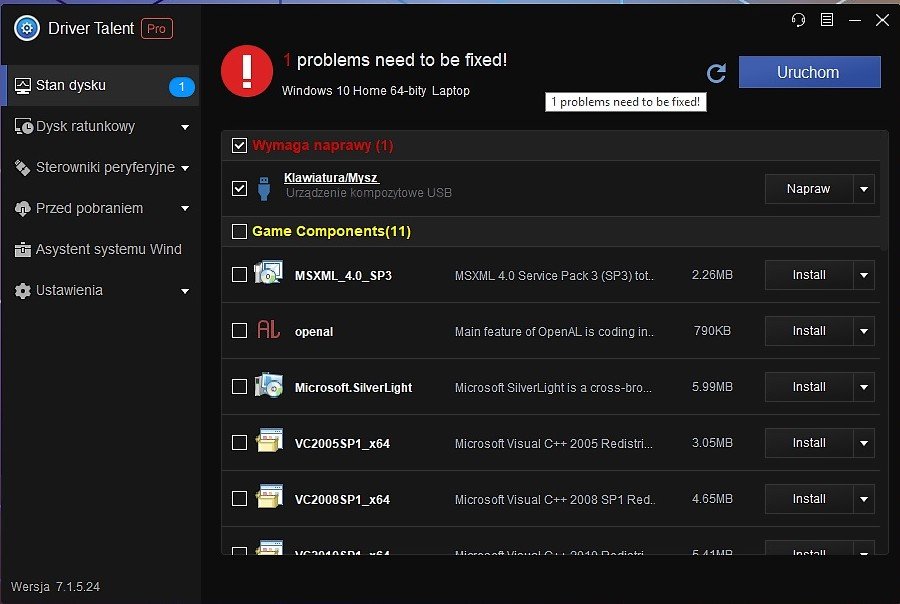Minimize the Driver Talent window
The width and height of the screenshot is (900, 604).
click(855, 20)
